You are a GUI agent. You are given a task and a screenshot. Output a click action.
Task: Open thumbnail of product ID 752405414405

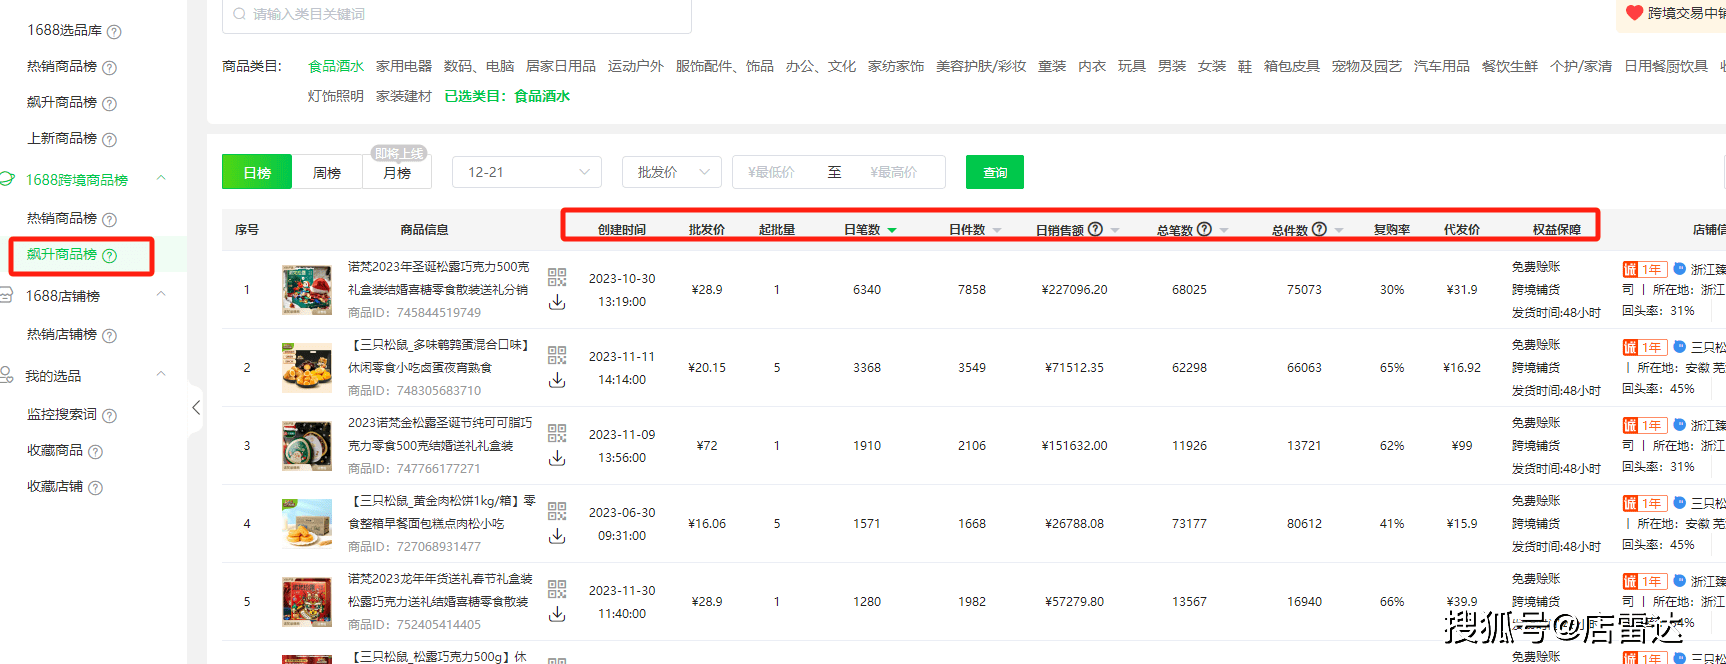click(x=307, y=602)
